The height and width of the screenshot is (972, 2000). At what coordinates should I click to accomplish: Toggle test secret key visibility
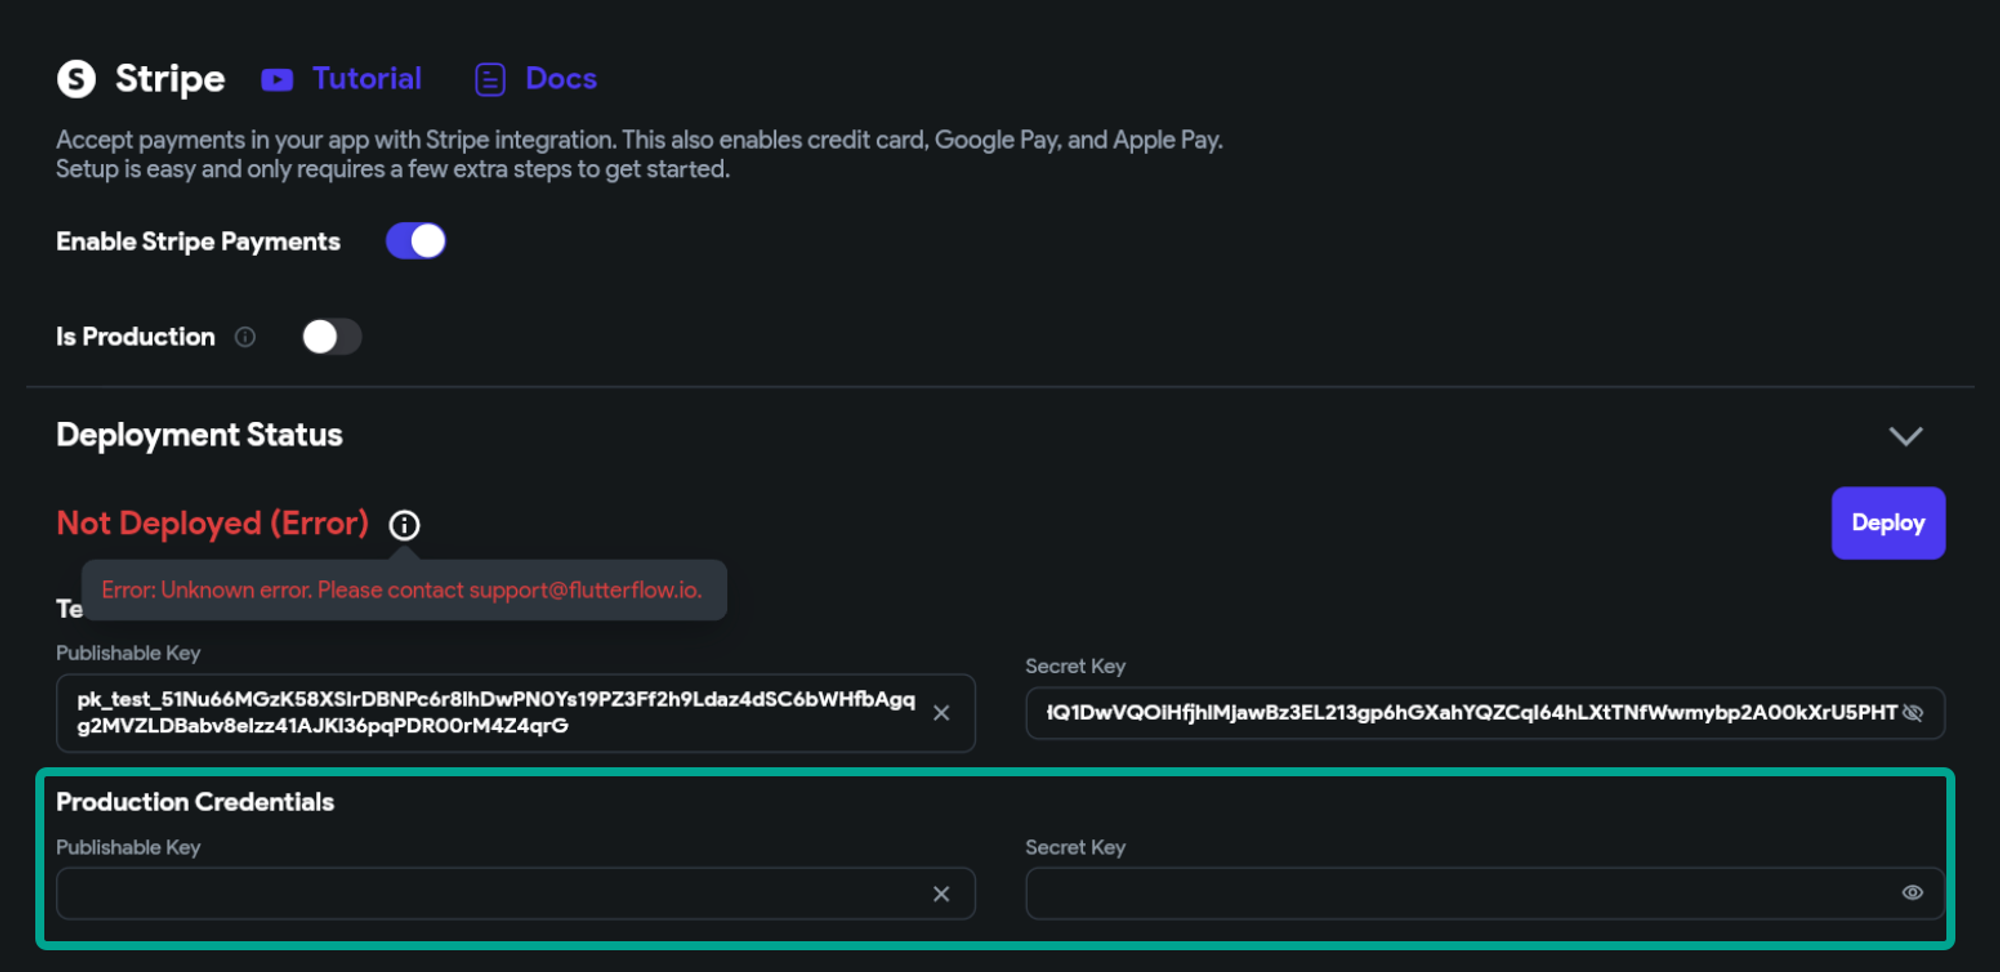[x=1913, y=713]
